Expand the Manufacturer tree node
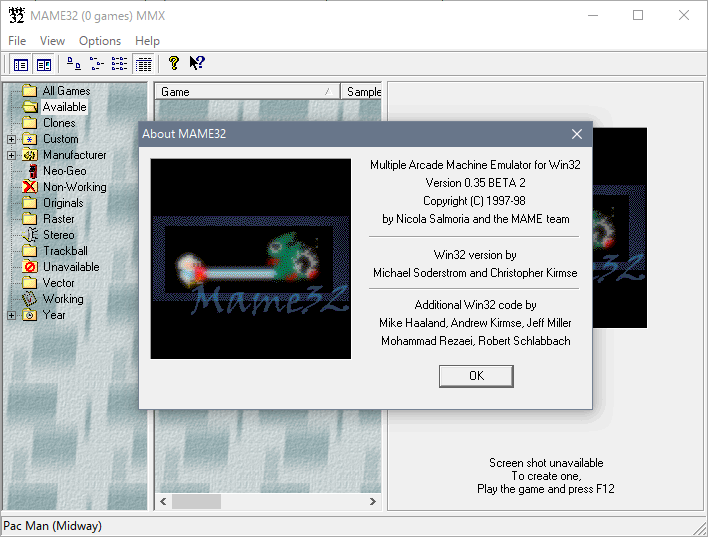The height and width of the screenshot is (537, 708). pos(11,155)
